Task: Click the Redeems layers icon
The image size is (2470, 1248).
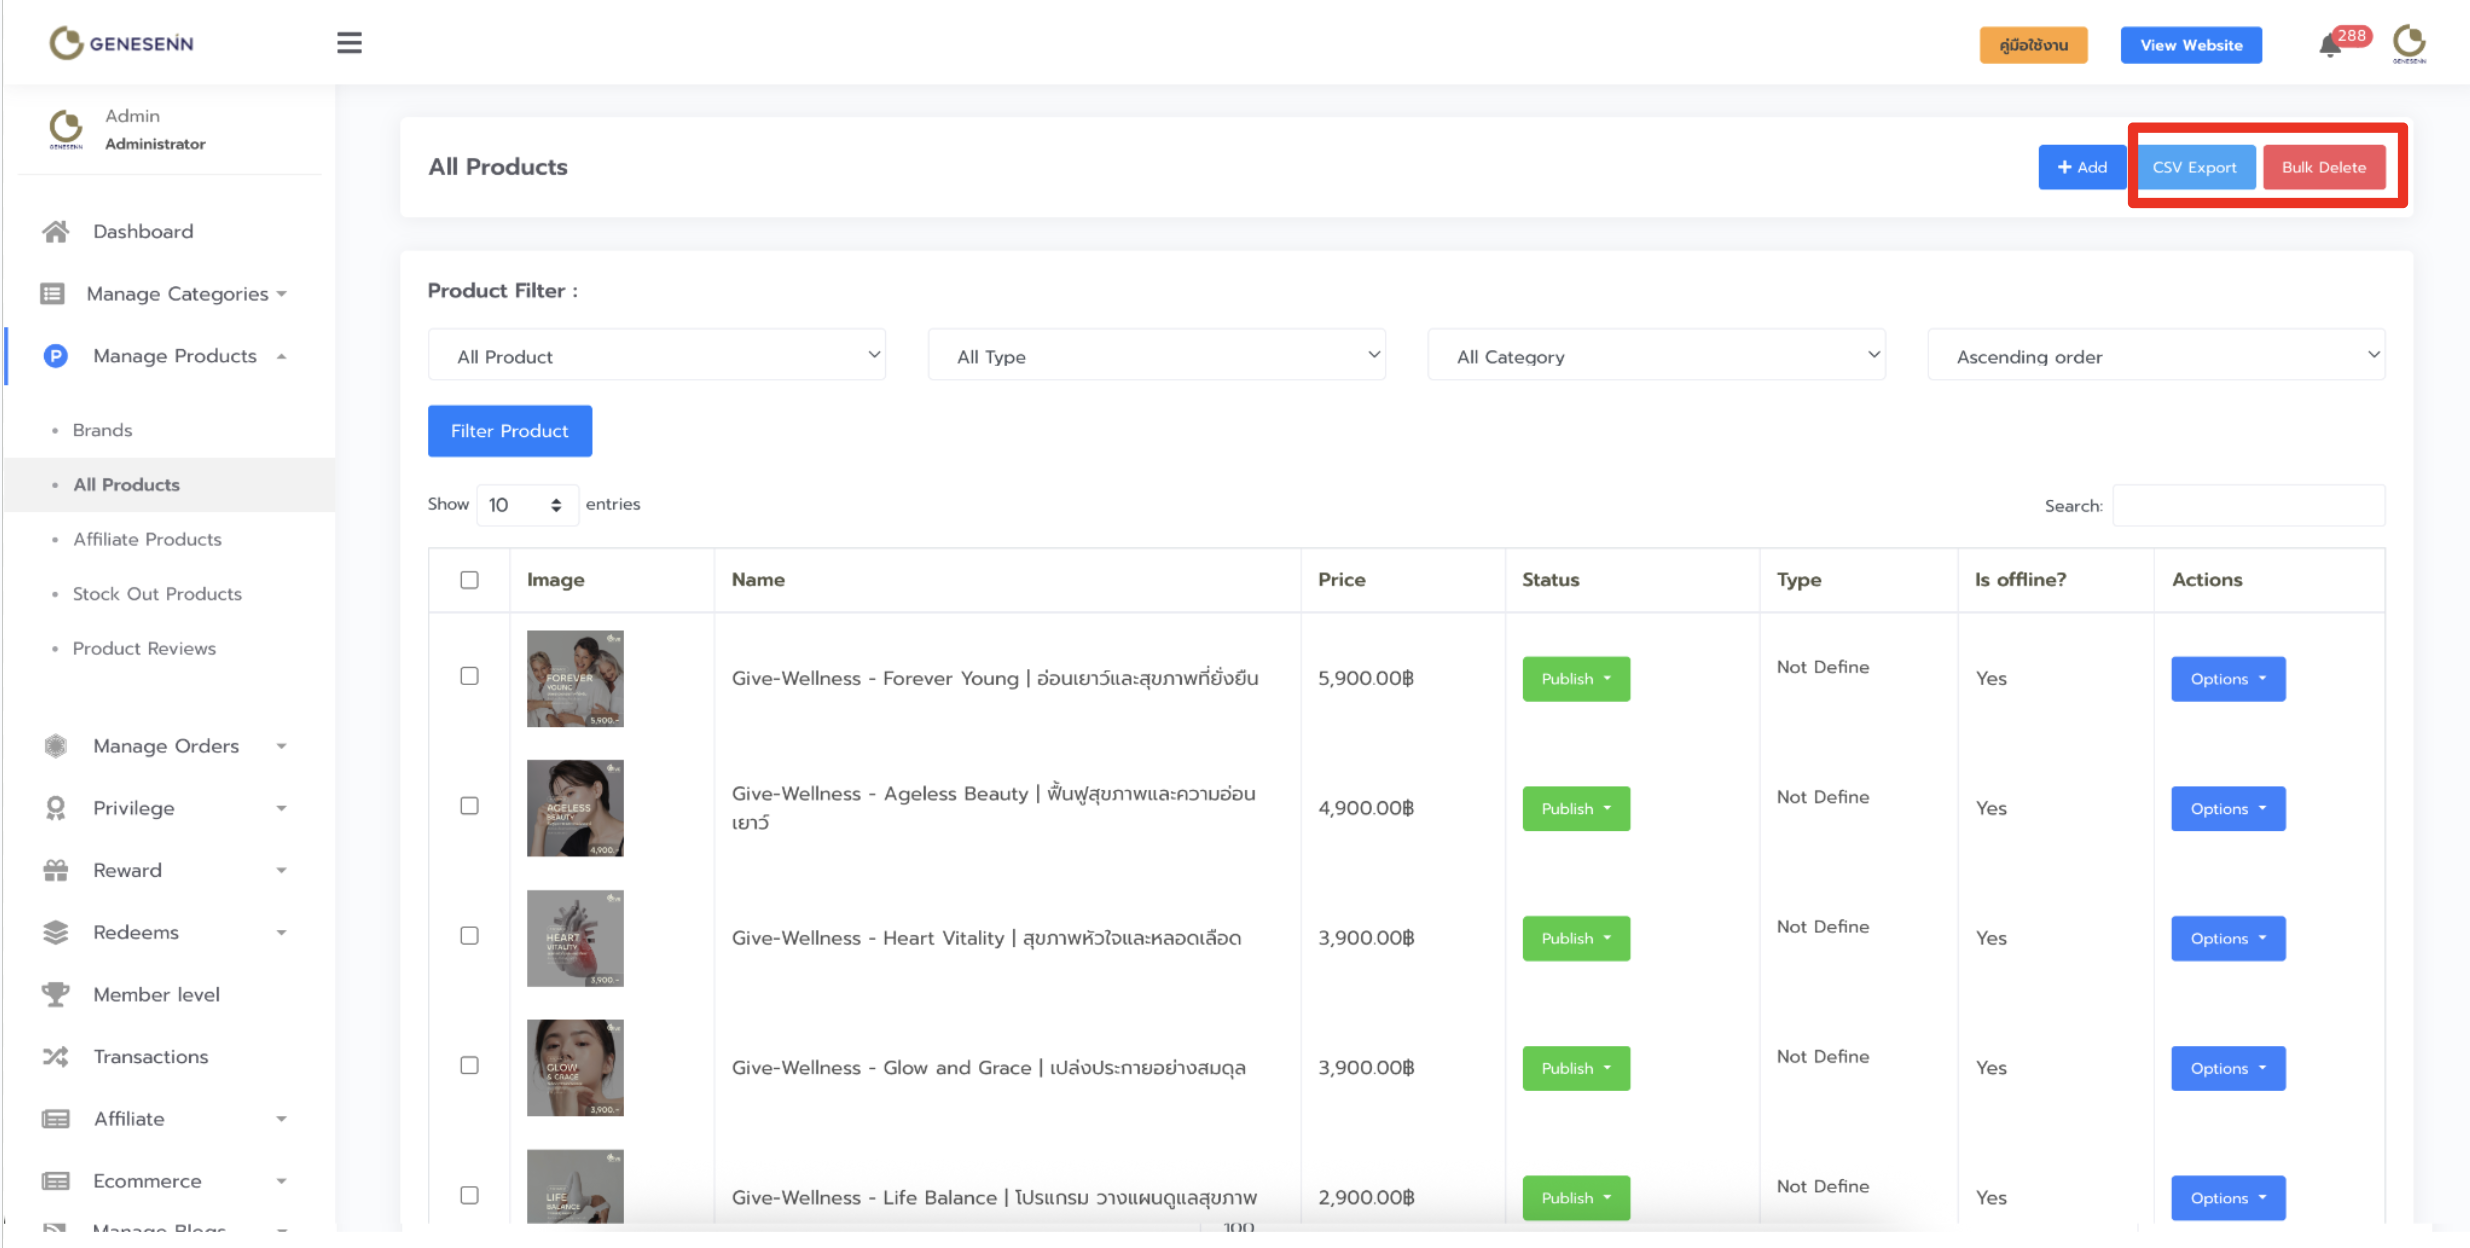Action: pyautogui.click(x=56, y=932)
